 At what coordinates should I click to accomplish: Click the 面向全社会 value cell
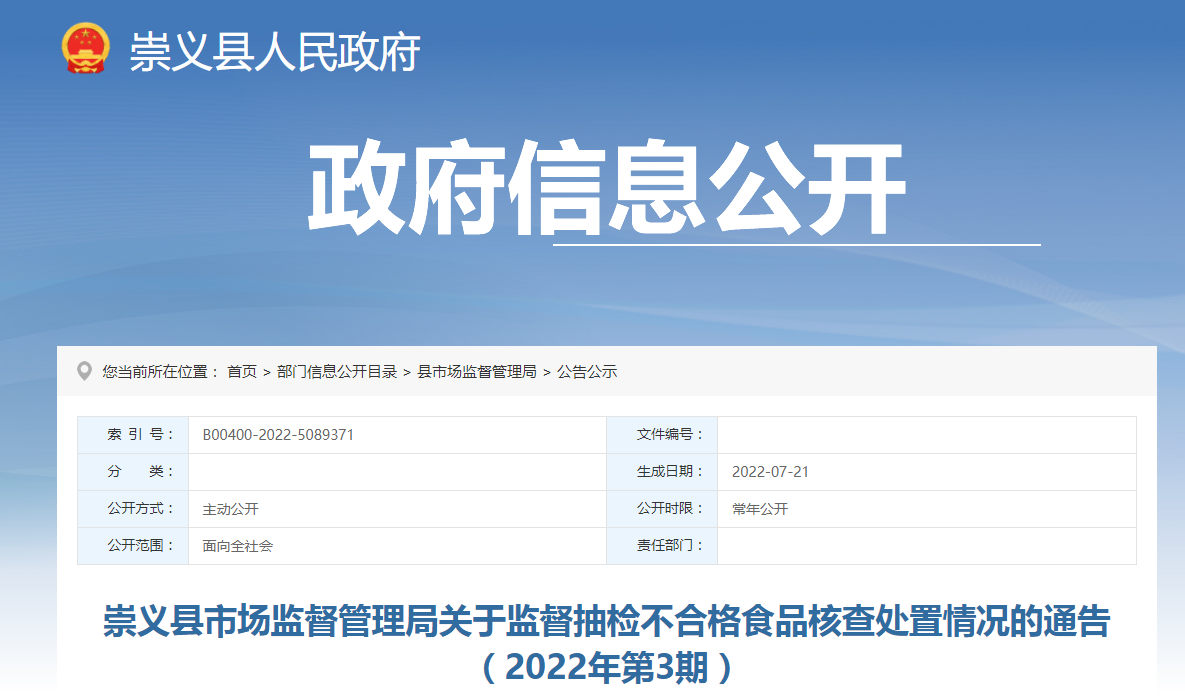[398, 546]
